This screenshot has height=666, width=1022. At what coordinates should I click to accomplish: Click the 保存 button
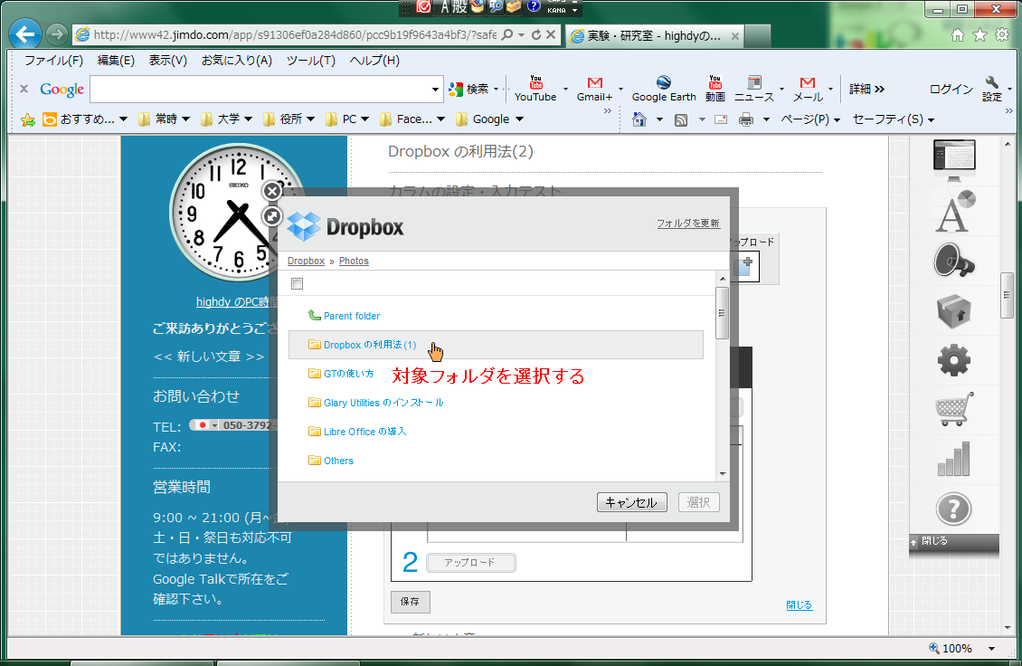coord(410,601)
